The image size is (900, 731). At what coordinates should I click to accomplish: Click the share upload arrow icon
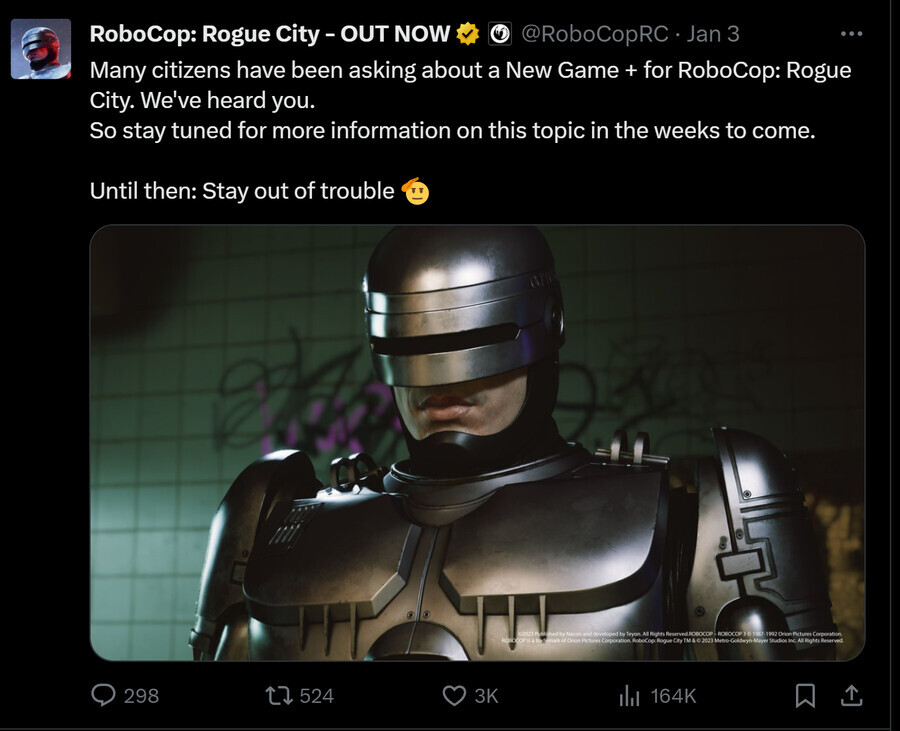[852, 696]
